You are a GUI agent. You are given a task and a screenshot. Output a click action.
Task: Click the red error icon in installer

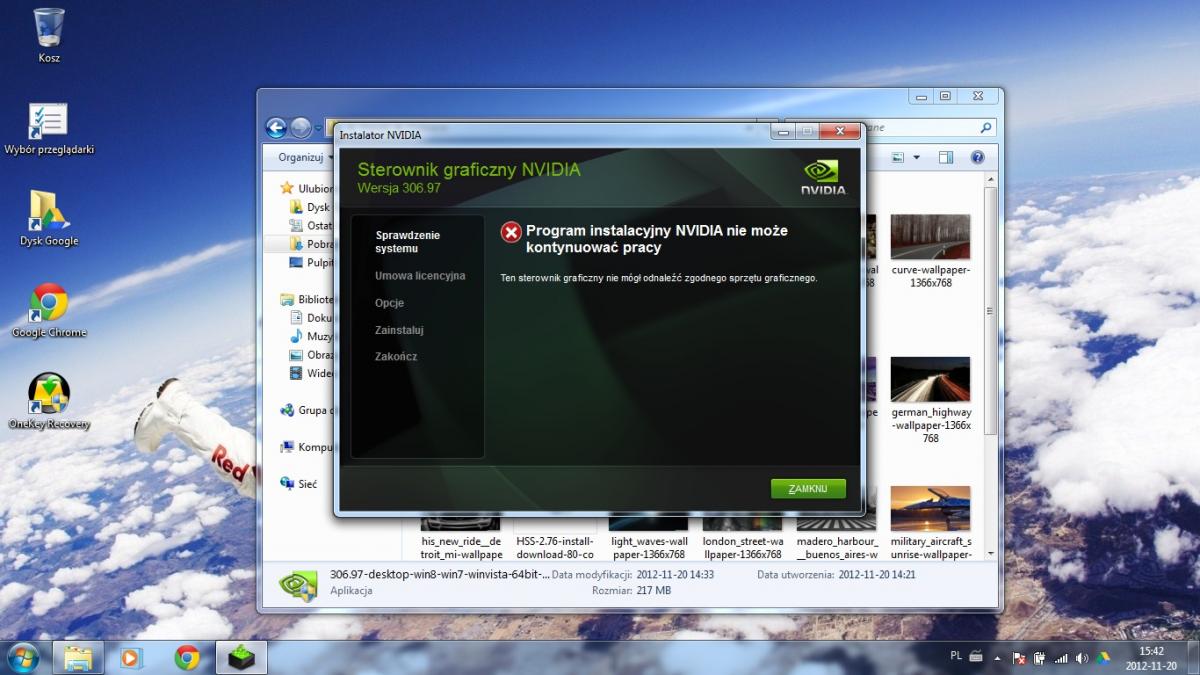tap(511, 233)
